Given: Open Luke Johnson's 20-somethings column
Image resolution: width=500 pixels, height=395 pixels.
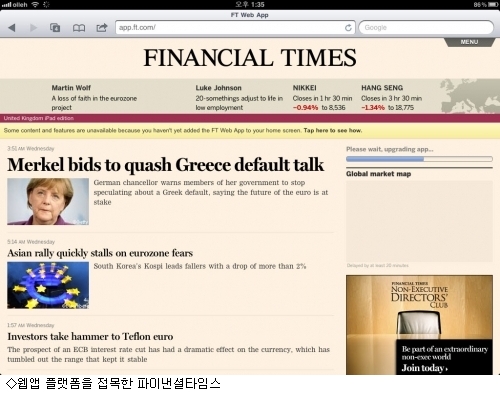Looking at the screenshot, I should click(x=239, y=98).
